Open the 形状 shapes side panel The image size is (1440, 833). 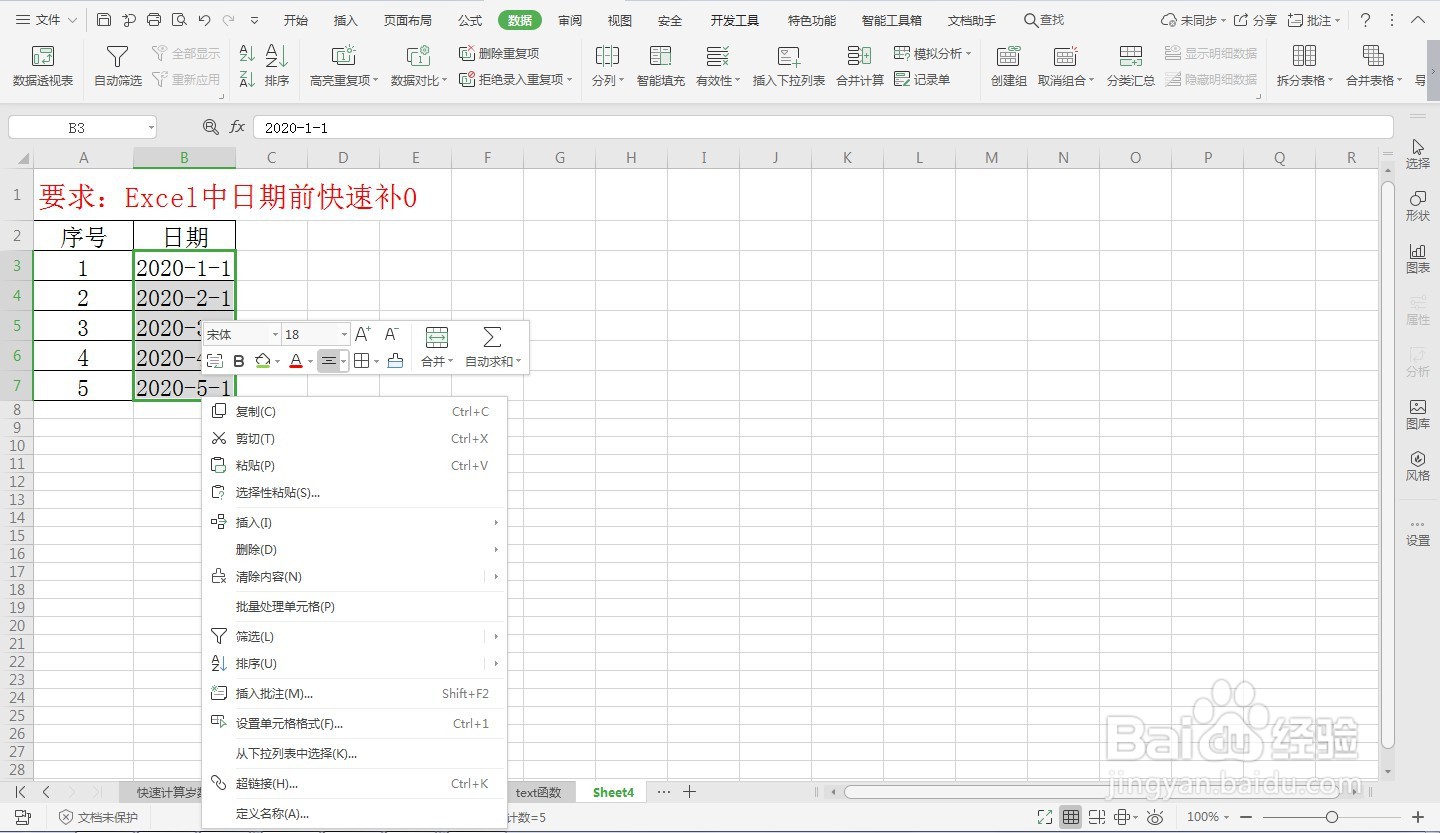click(x=1418, y=205)
